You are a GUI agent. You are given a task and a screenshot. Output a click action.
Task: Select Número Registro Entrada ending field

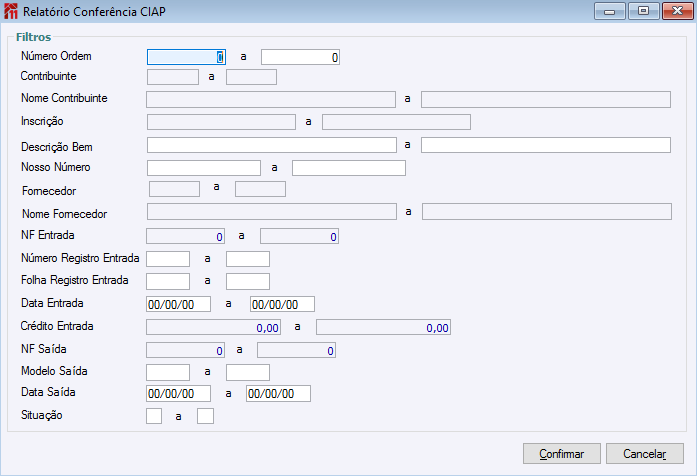(248, 259)
